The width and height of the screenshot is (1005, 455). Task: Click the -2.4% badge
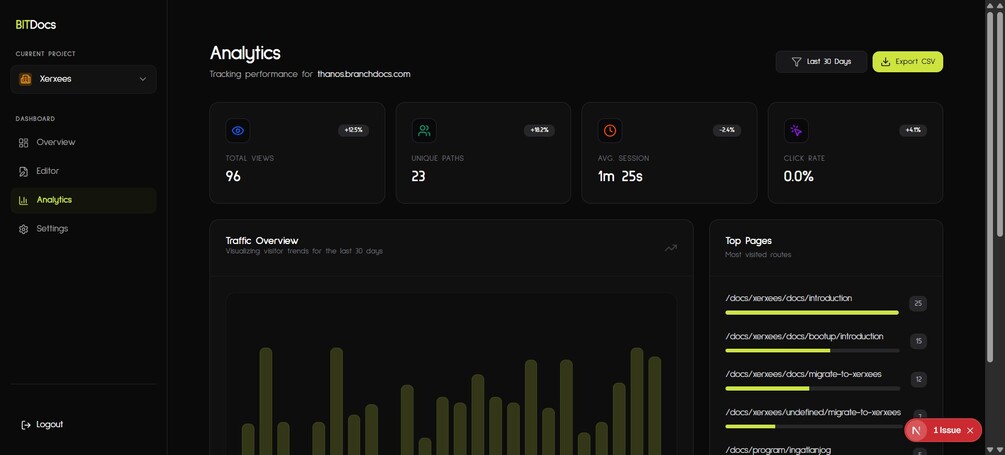point(727,130)
